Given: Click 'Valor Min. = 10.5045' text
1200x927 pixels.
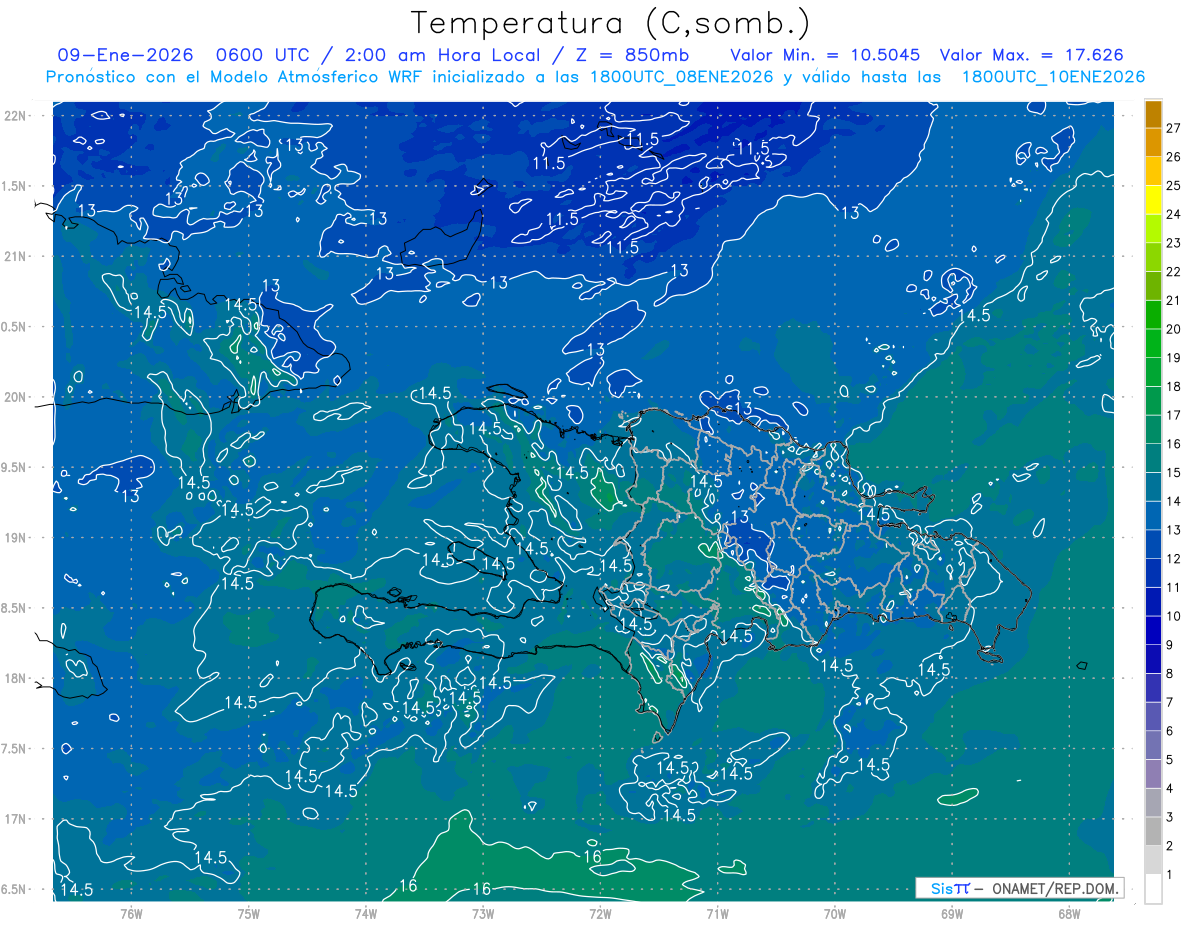Looking at the screenshot, I should [x=825, y=56].
